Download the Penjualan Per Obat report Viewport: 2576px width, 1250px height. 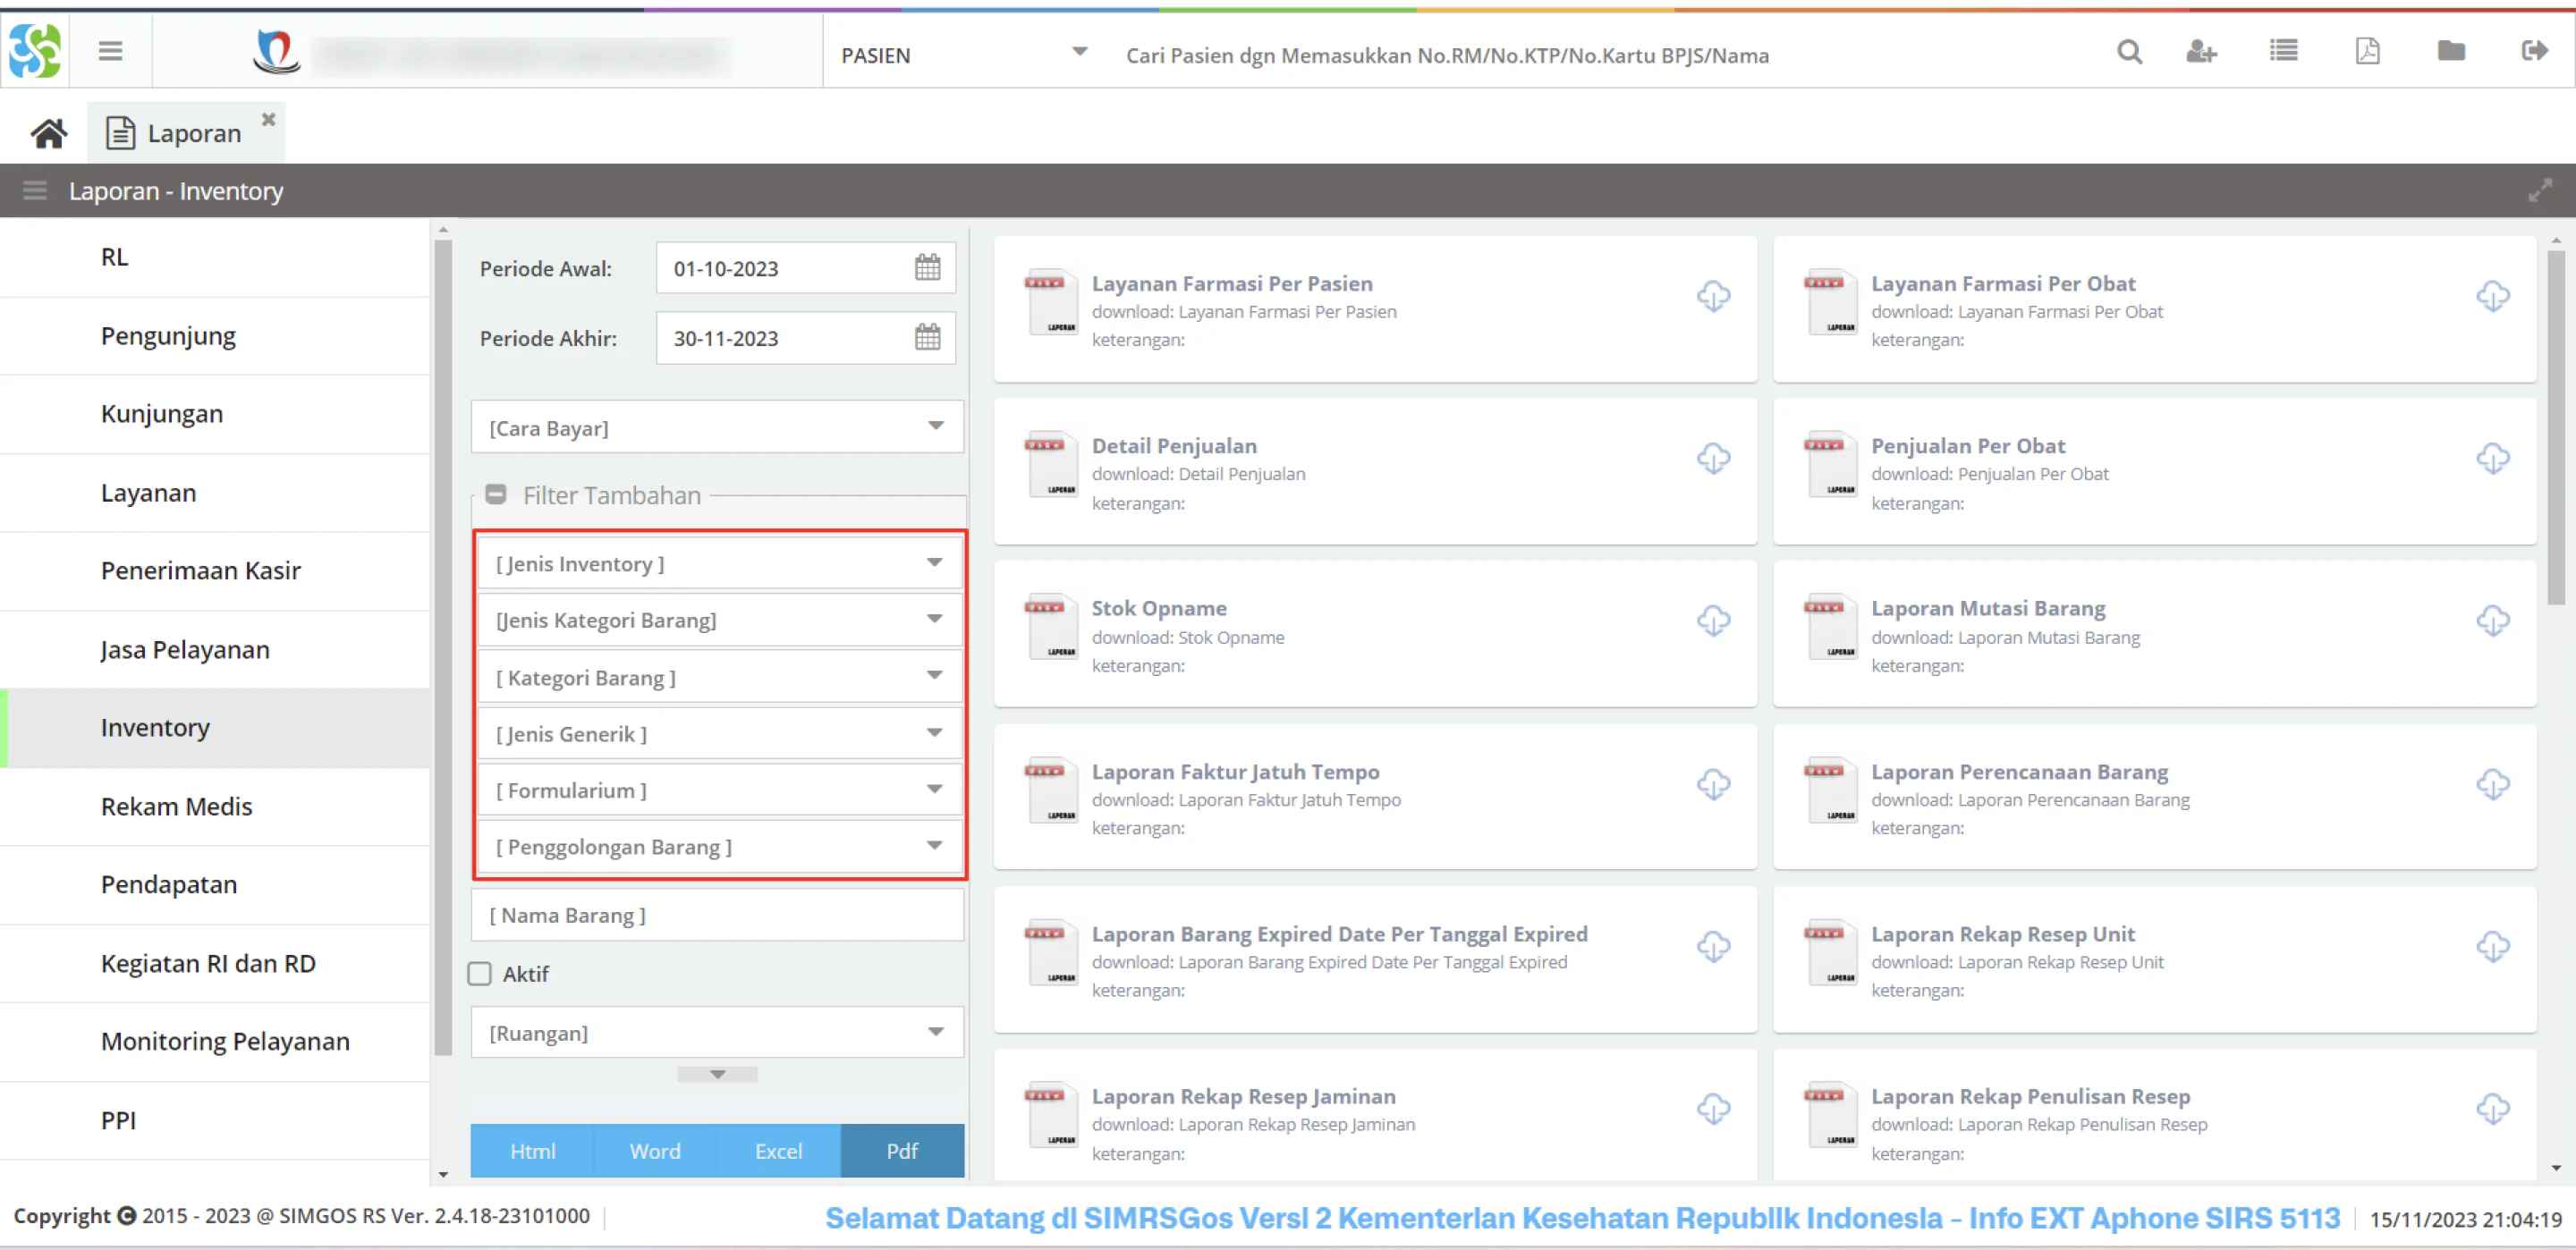click(2493, 458)
